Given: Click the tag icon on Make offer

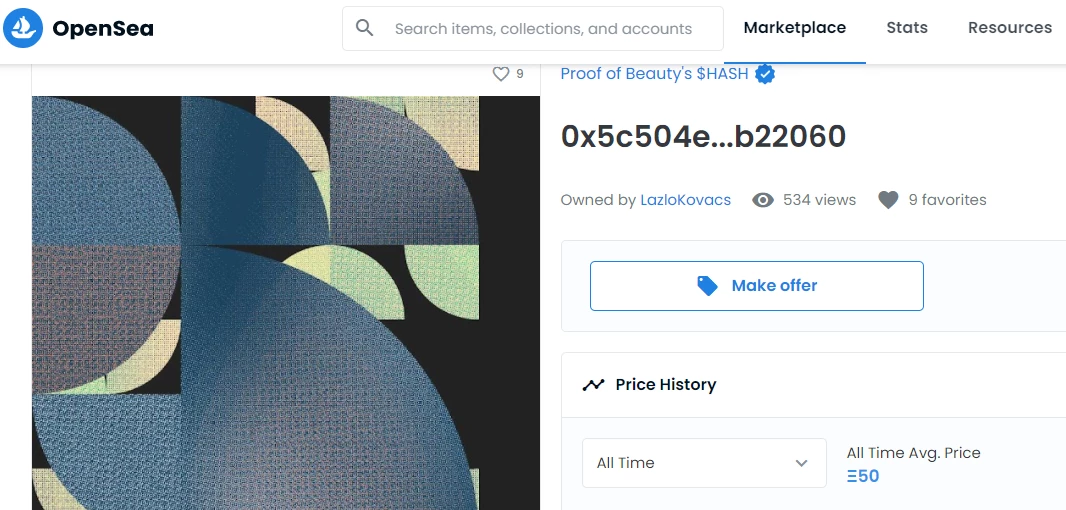Looking at the screenshot, I should [x=708, y=286].
